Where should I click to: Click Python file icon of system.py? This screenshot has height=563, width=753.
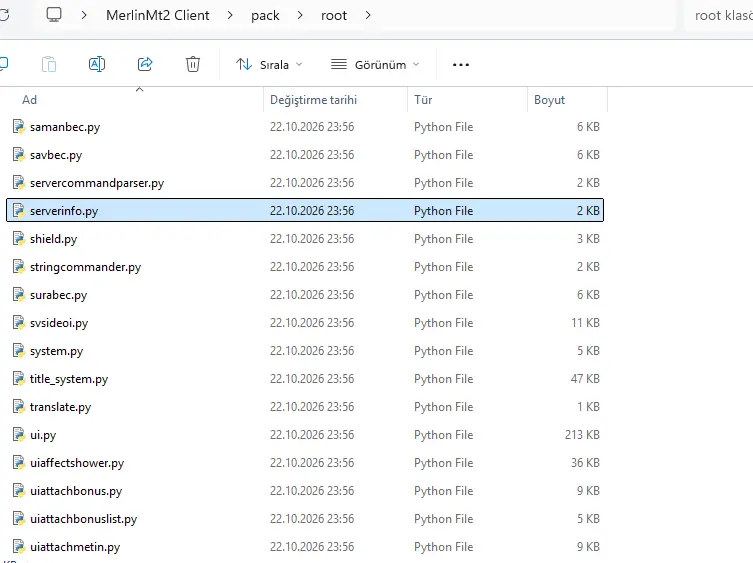point(18,350)
